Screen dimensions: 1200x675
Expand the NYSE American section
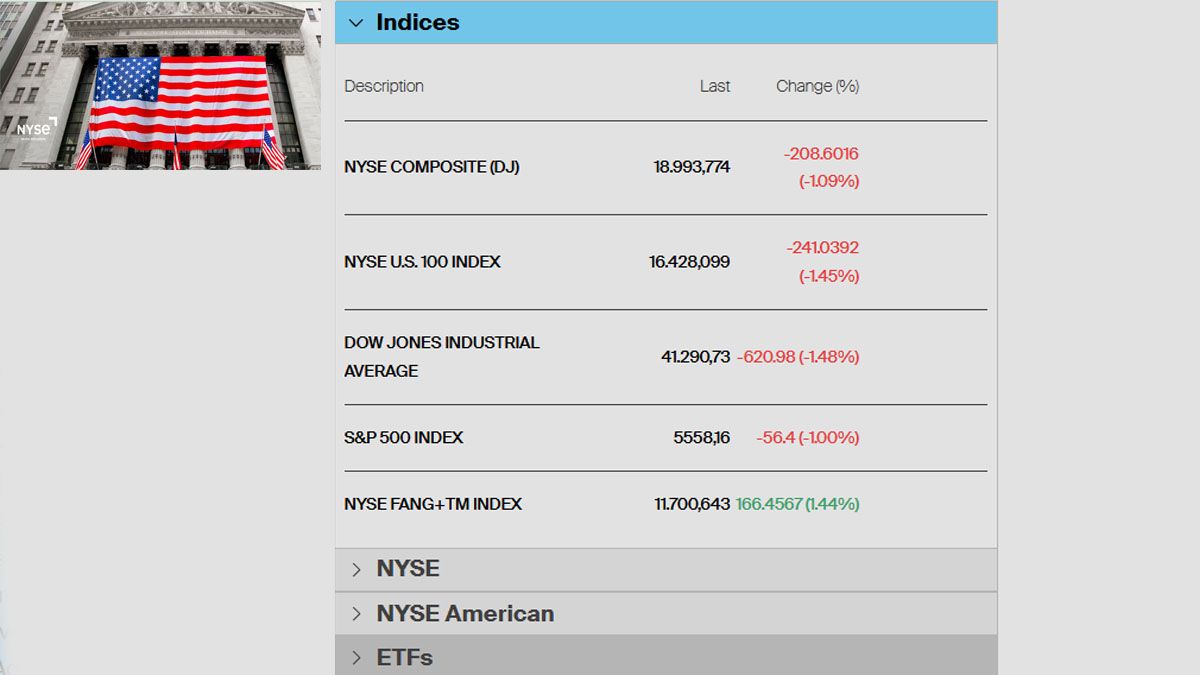click(465, 613)
